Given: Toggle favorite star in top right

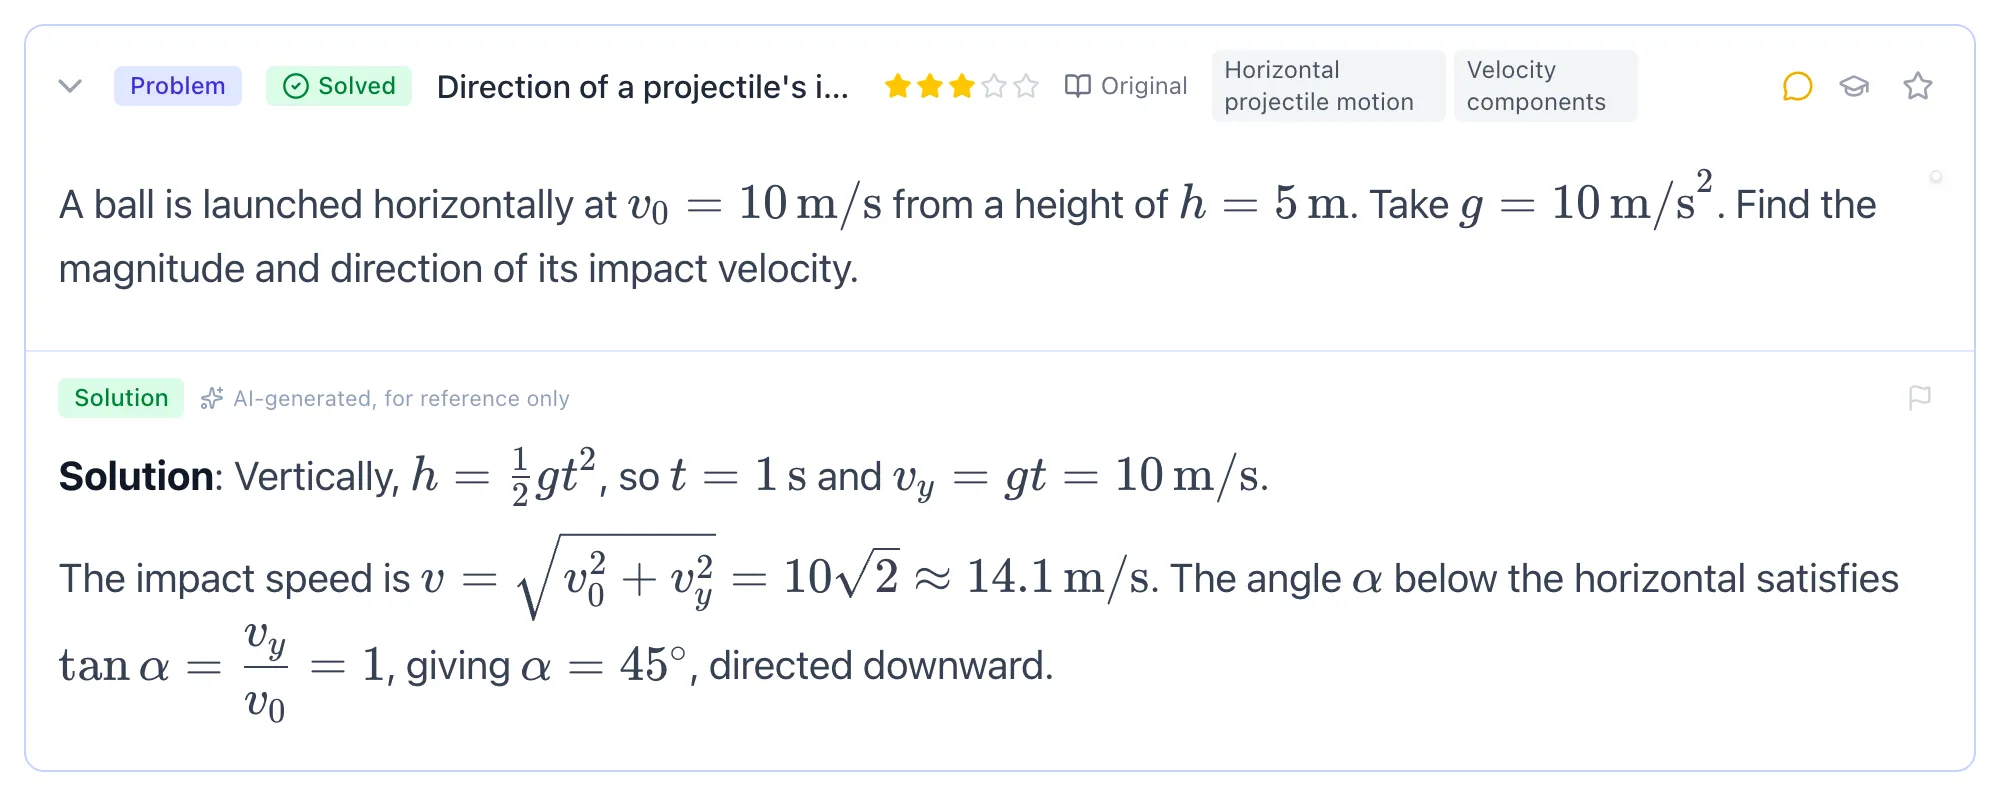Looking at the screenshot, I should coord(1917,86).
